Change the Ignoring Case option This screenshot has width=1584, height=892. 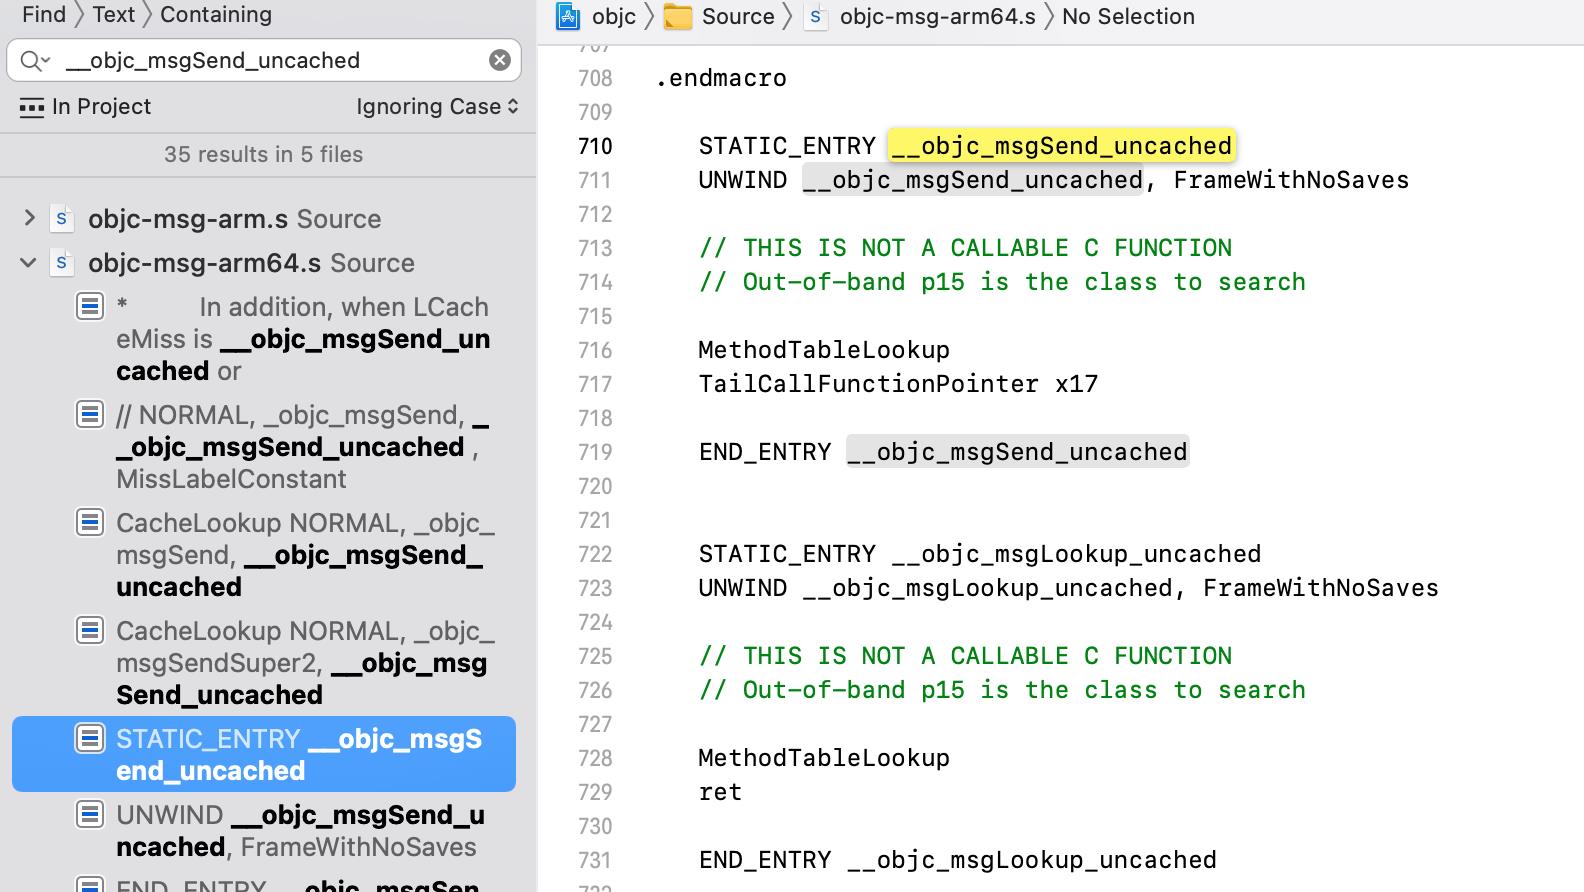(x=437, y=106)
